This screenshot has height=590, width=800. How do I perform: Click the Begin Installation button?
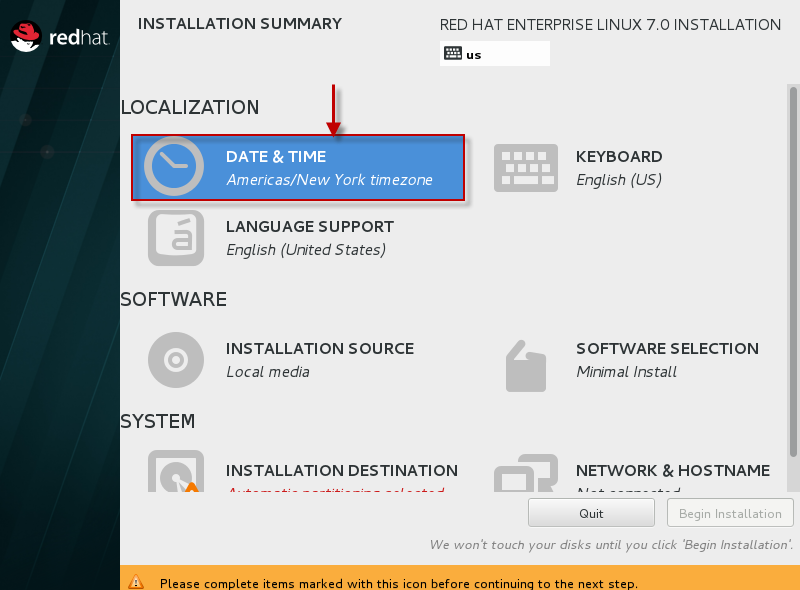point(730,513)
